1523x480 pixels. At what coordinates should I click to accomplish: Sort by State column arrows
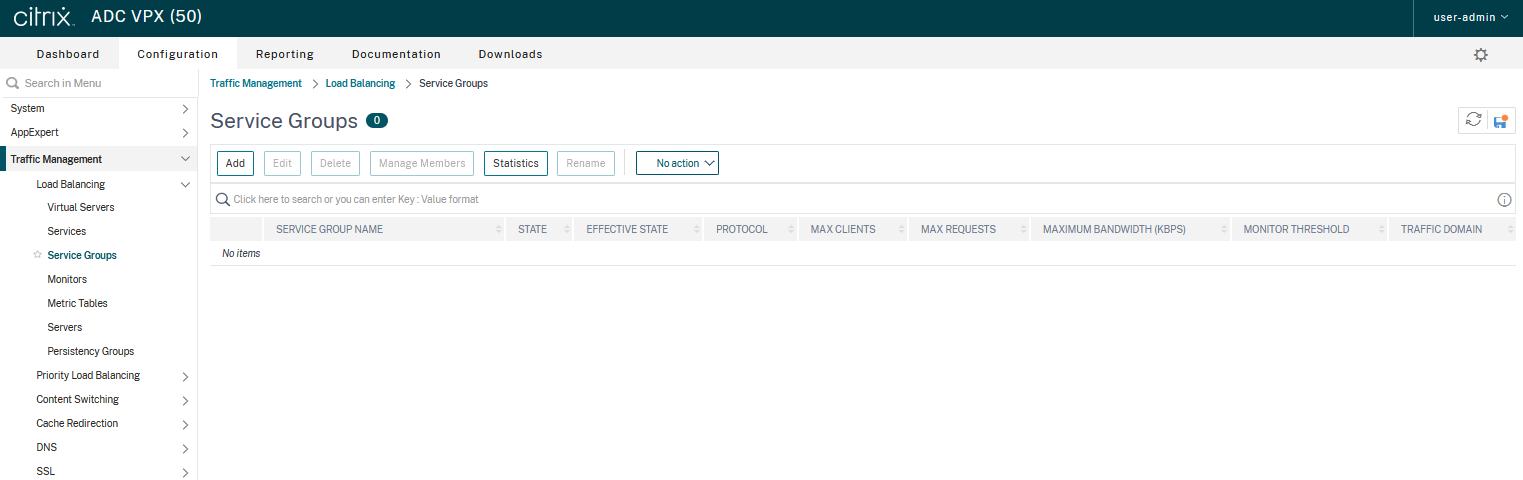coord(566,229)
